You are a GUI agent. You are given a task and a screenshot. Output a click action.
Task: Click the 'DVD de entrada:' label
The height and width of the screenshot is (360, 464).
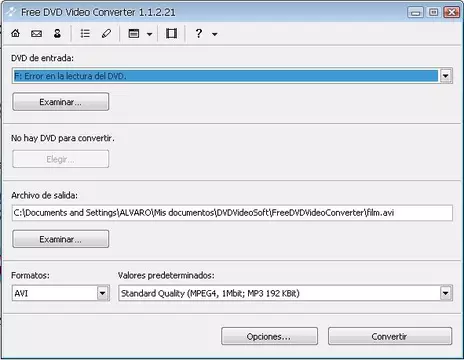pos(42,58)
